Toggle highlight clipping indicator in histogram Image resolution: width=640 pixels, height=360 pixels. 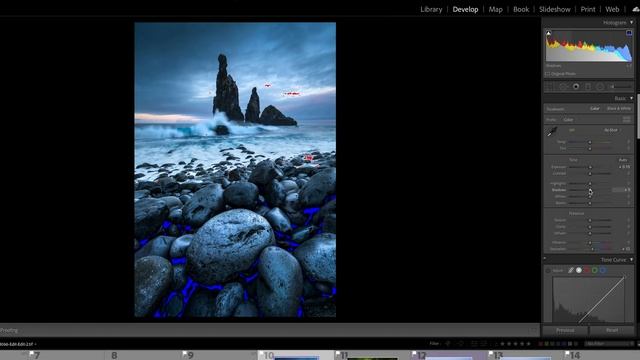[629, 33]
